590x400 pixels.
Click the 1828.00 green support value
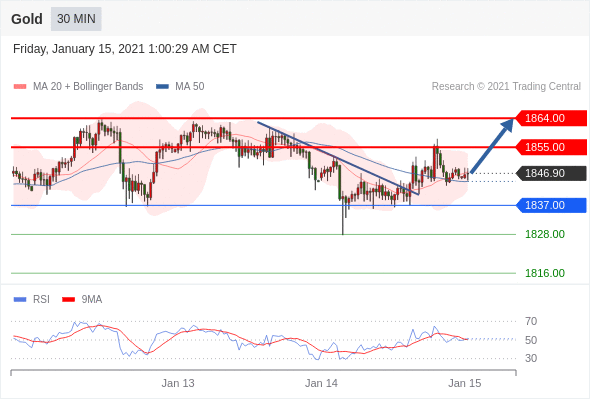pos(545,234)
